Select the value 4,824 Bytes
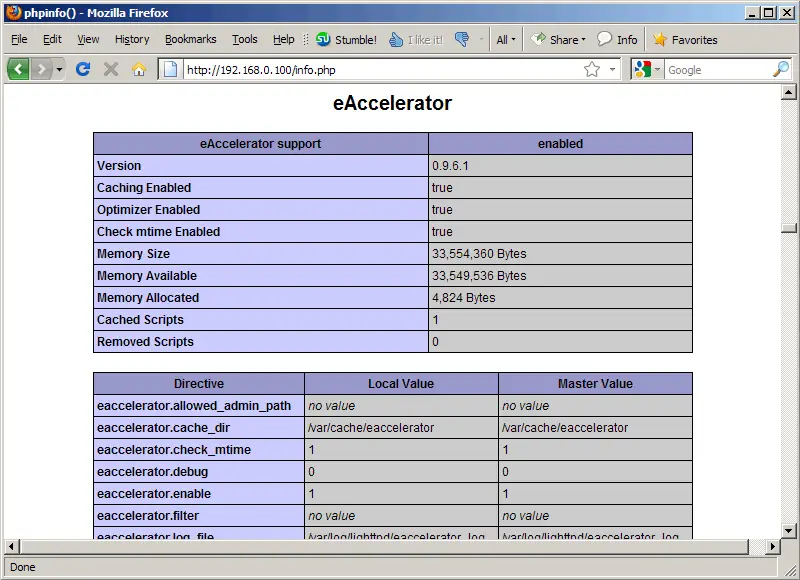The height and width of the screenshot is (580, 800). [x=464, y=297]
